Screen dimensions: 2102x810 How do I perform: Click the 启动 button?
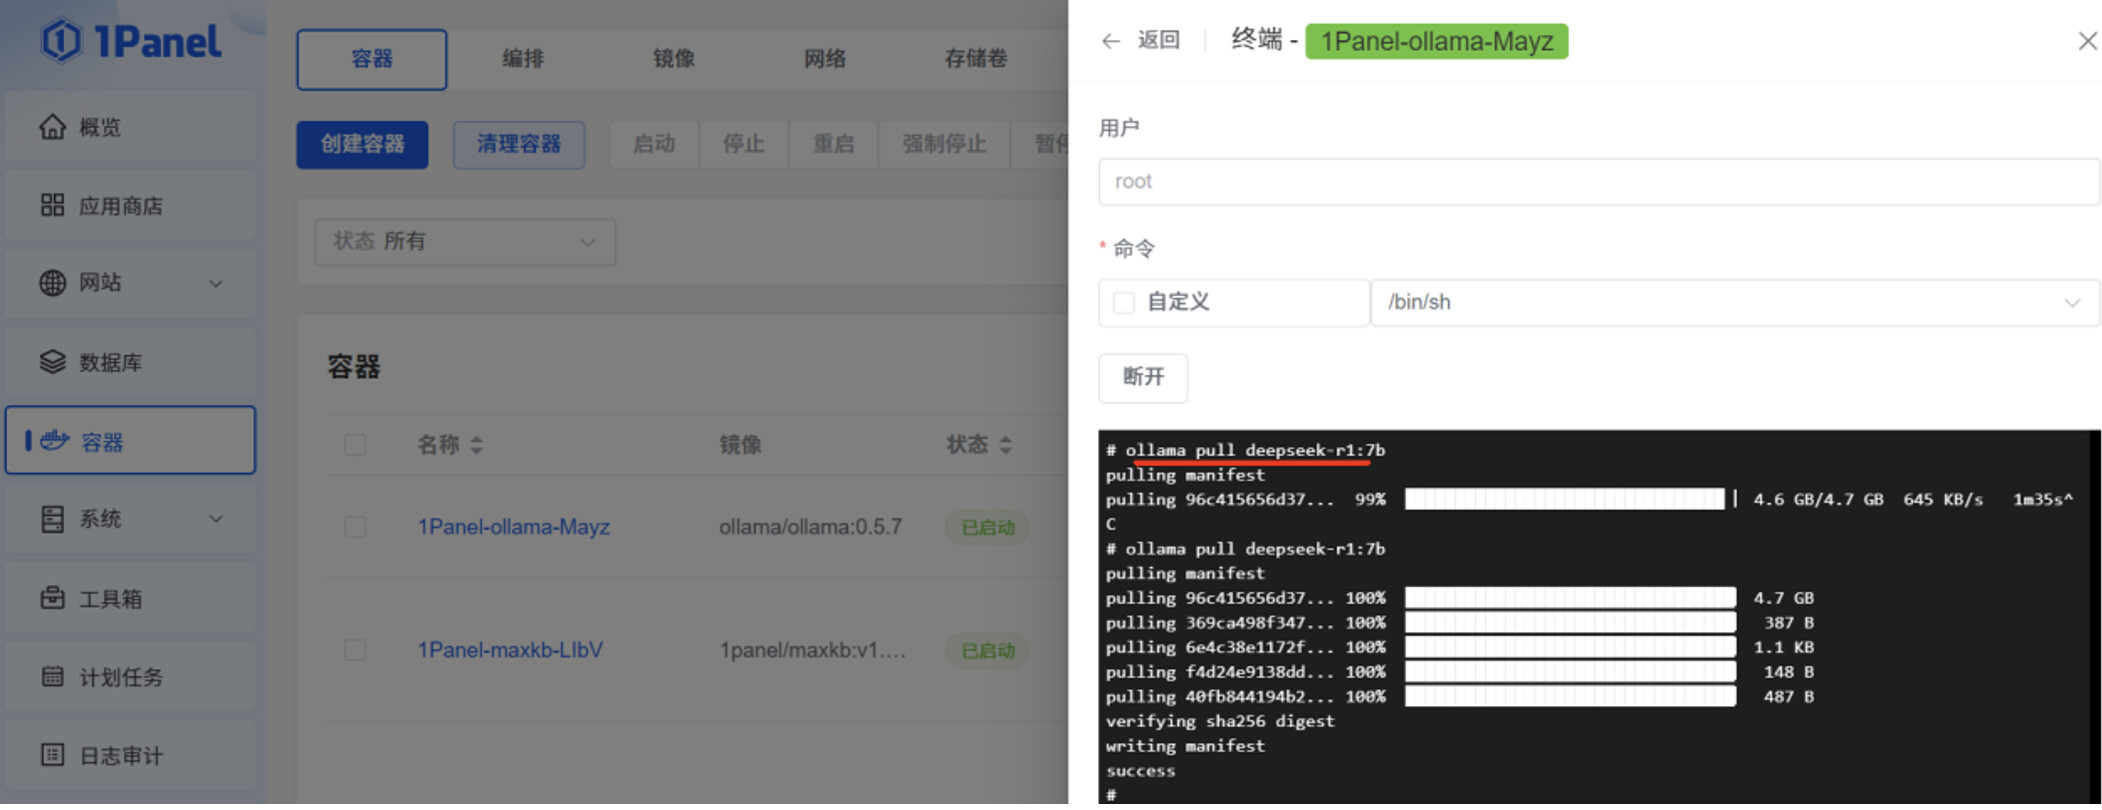coord(654,145)
